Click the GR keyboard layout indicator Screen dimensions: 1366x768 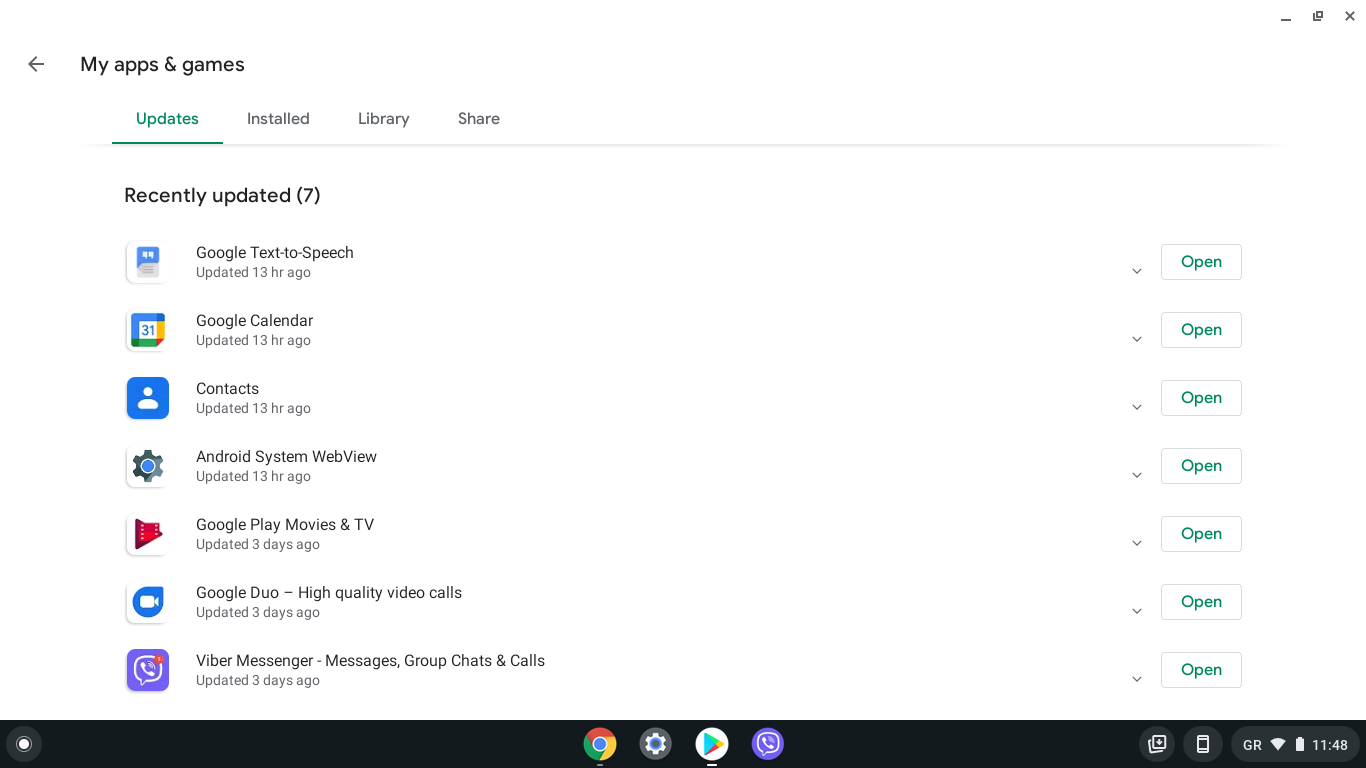1252,745
